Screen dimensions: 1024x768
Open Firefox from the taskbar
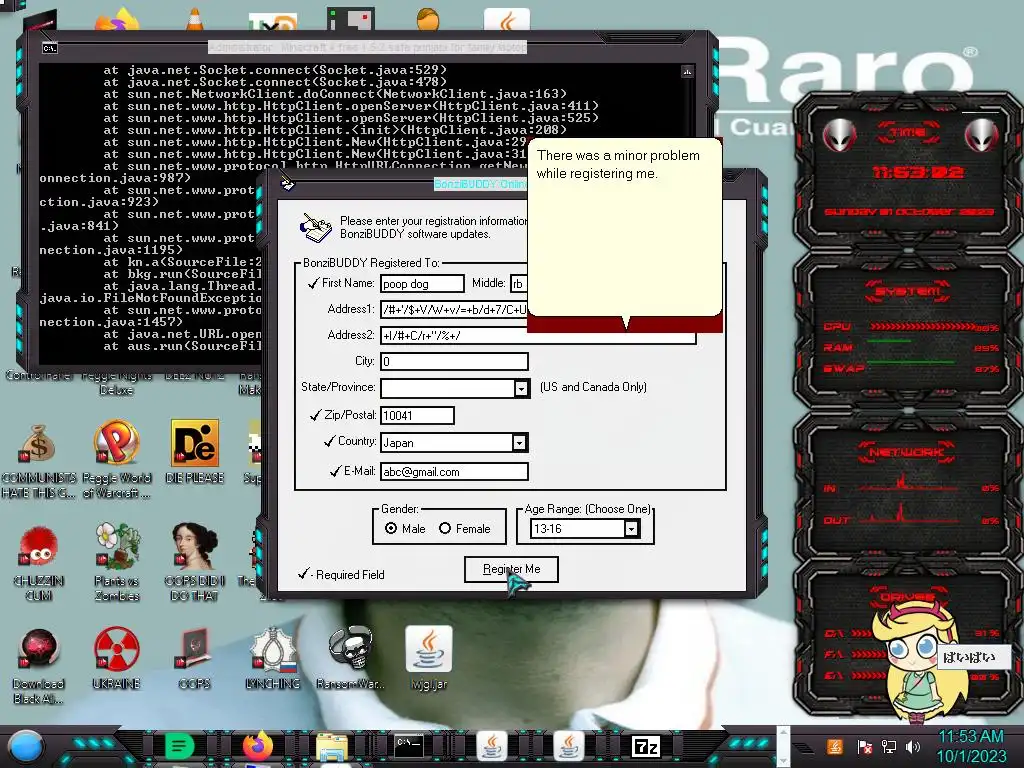[257, 746]
